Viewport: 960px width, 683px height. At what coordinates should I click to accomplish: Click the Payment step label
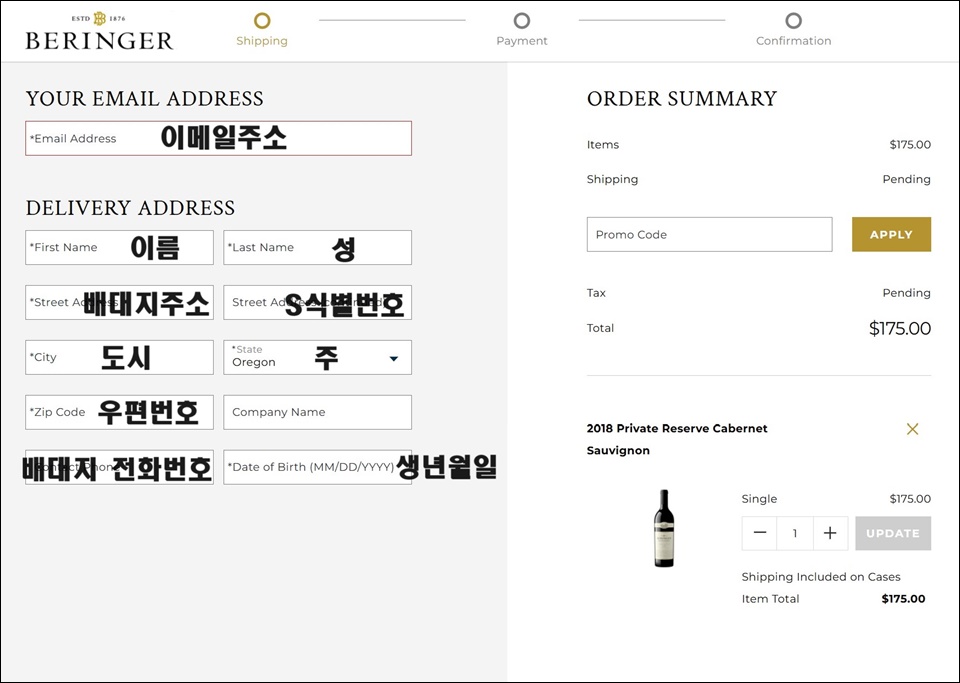(x=522, y=41)
